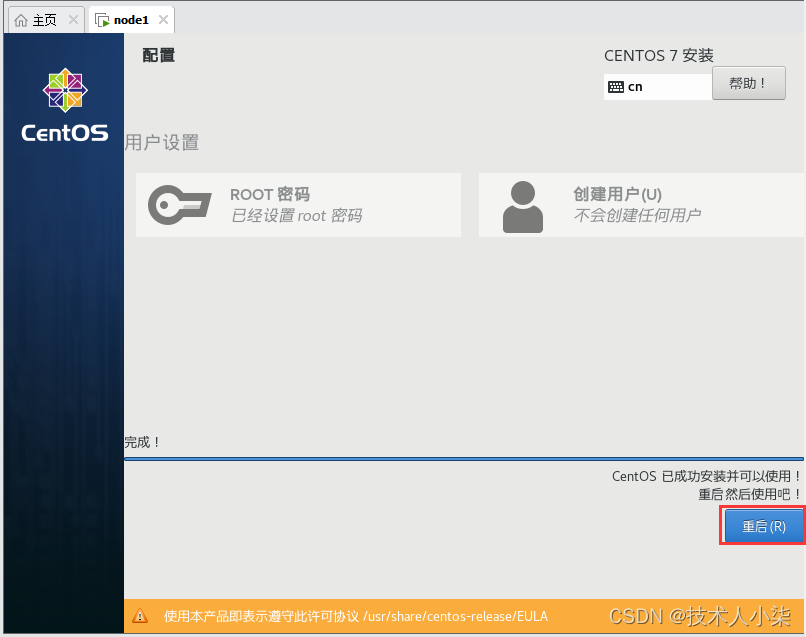Click the 配置 heading
The height and width of the screenshot is (637, 806).
(159, 55)
